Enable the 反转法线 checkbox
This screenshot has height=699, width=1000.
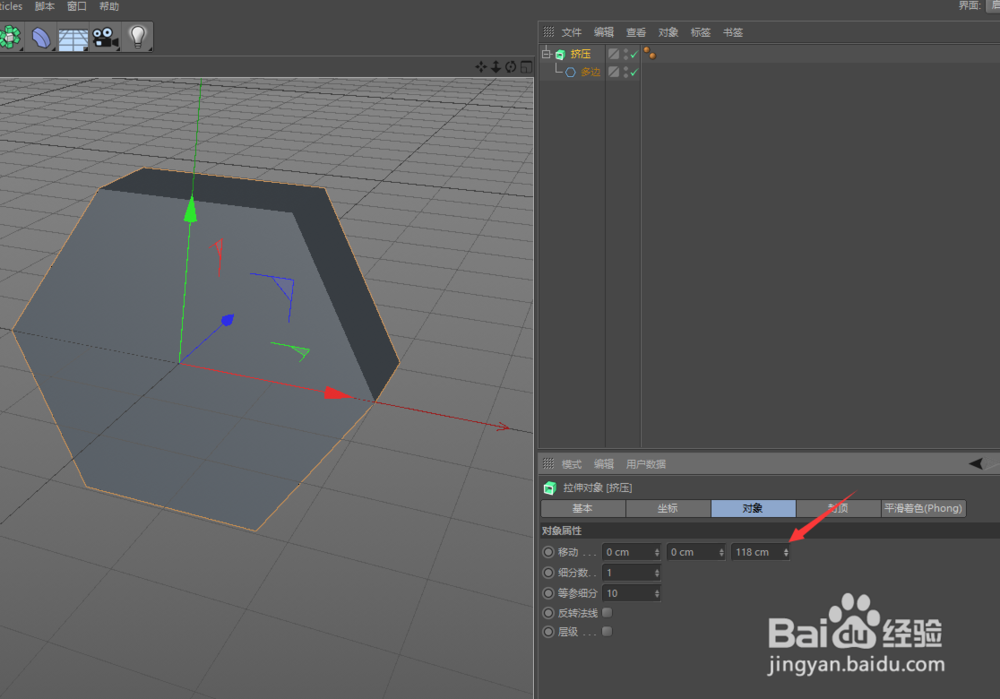(x=607, y=613)
